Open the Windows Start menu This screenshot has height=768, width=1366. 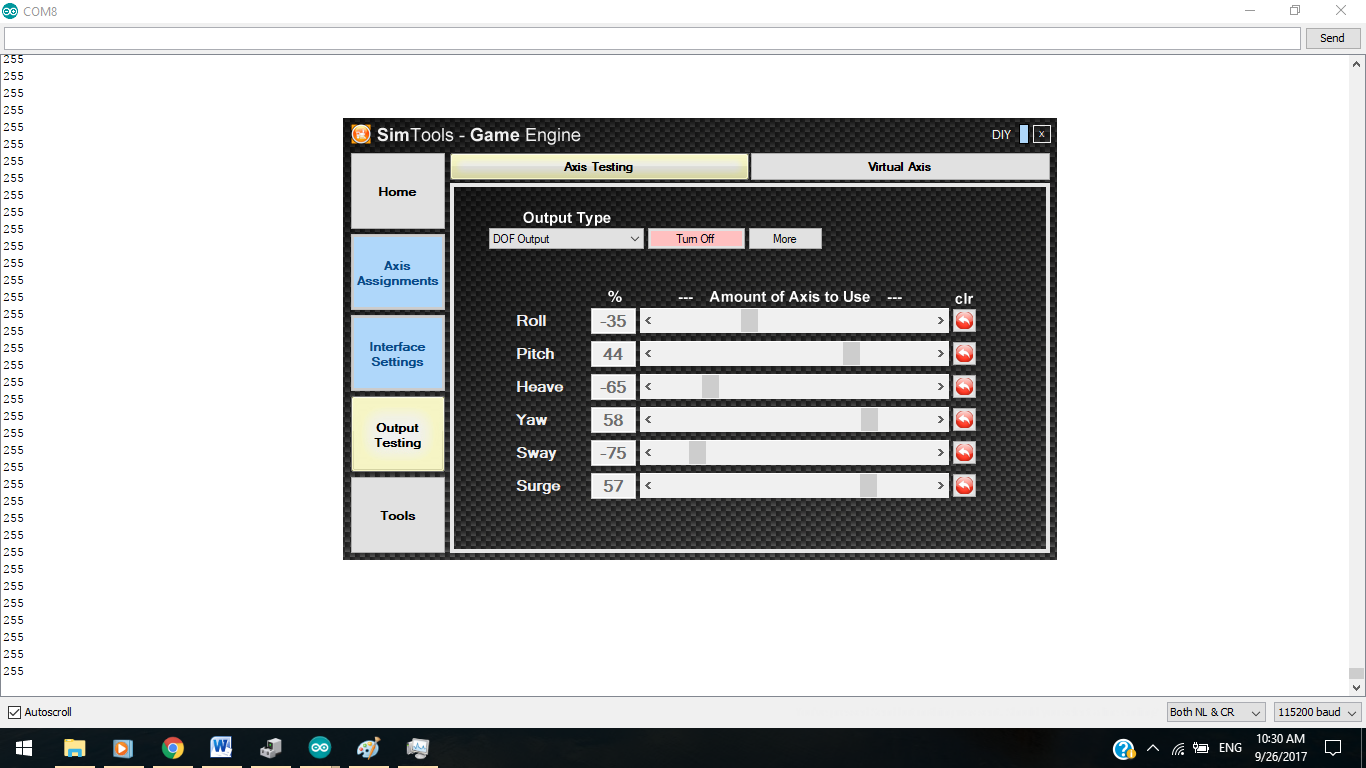click(x=24, y=748)
